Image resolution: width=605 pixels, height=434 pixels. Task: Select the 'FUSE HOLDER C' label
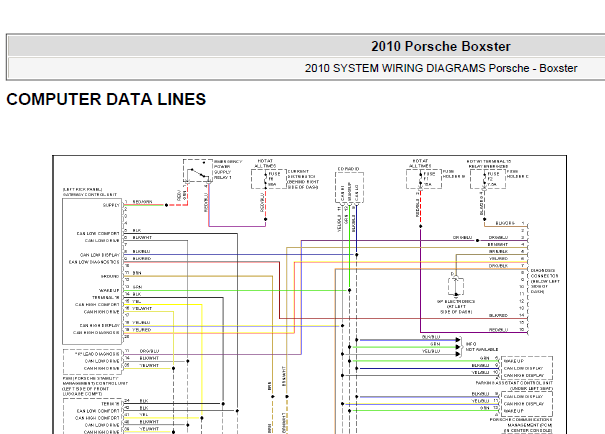[x=517, y=174]
